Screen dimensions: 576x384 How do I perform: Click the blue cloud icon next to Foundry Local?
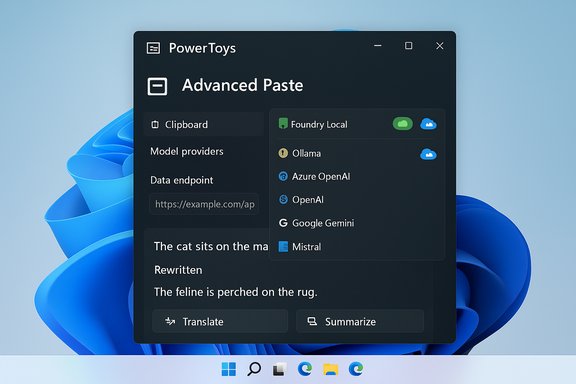(x=428, y=124)
